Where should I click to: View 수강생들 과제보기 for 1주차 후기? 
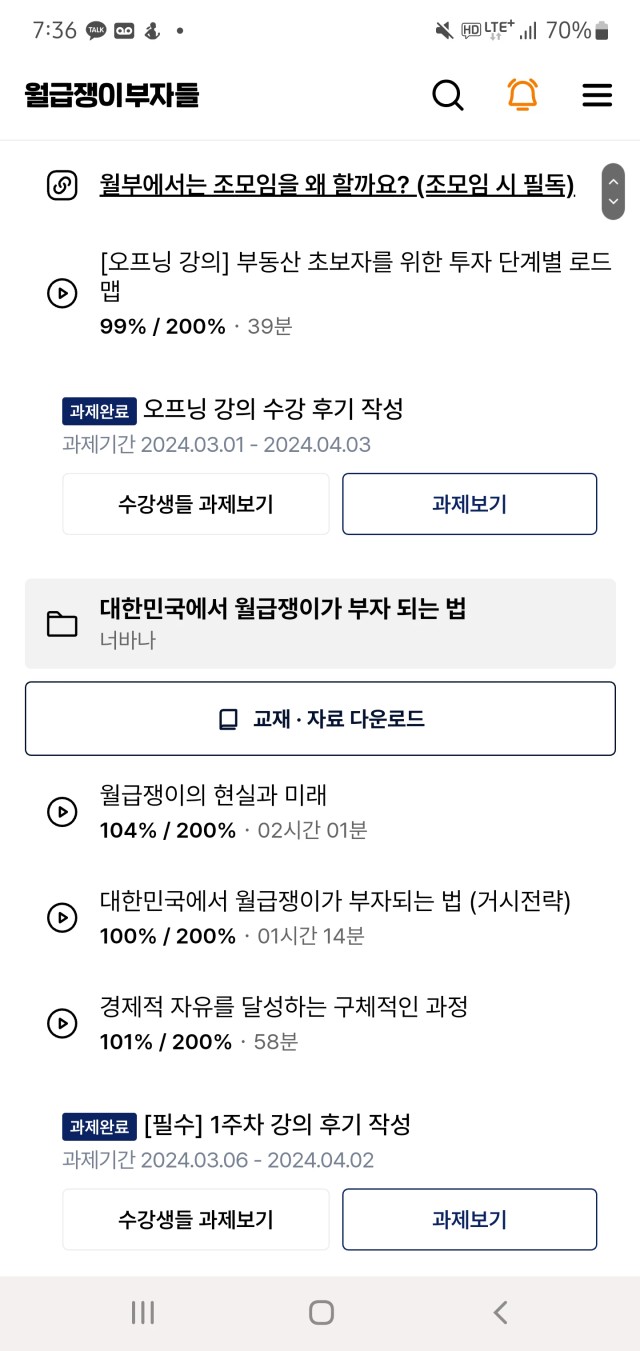(196, 1219)
